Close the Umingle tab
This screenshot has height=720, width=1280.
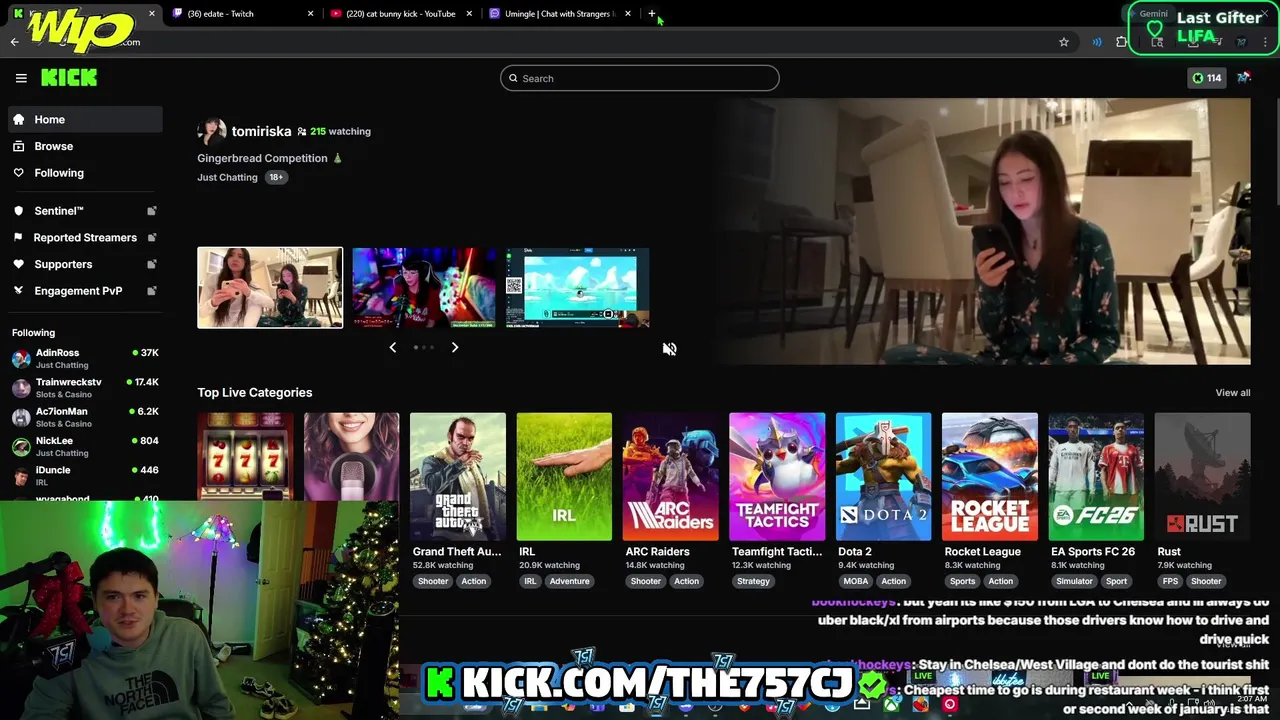pos(628,14)
